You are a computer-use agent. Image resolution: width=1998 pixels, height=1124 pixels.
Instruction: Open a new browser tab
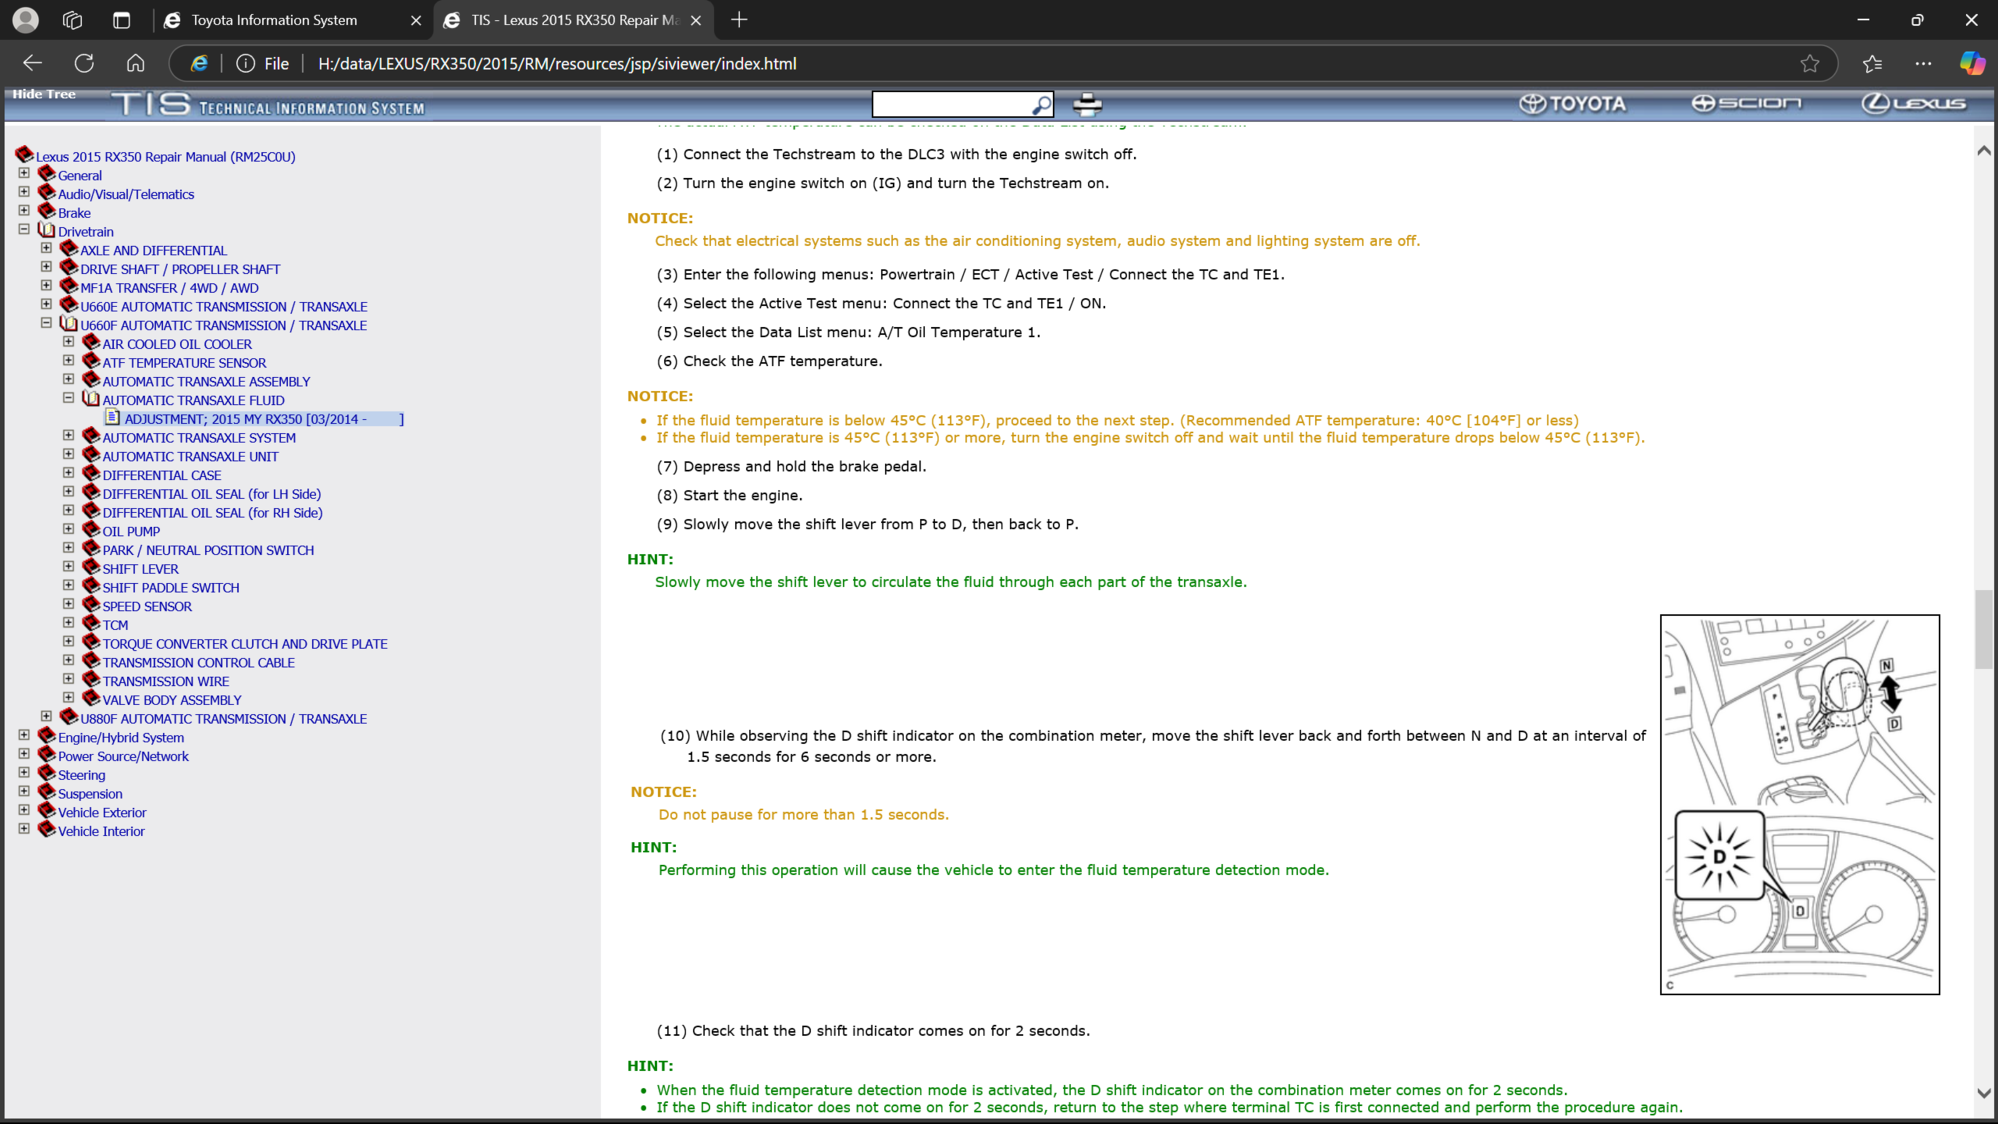coord(739,20)
